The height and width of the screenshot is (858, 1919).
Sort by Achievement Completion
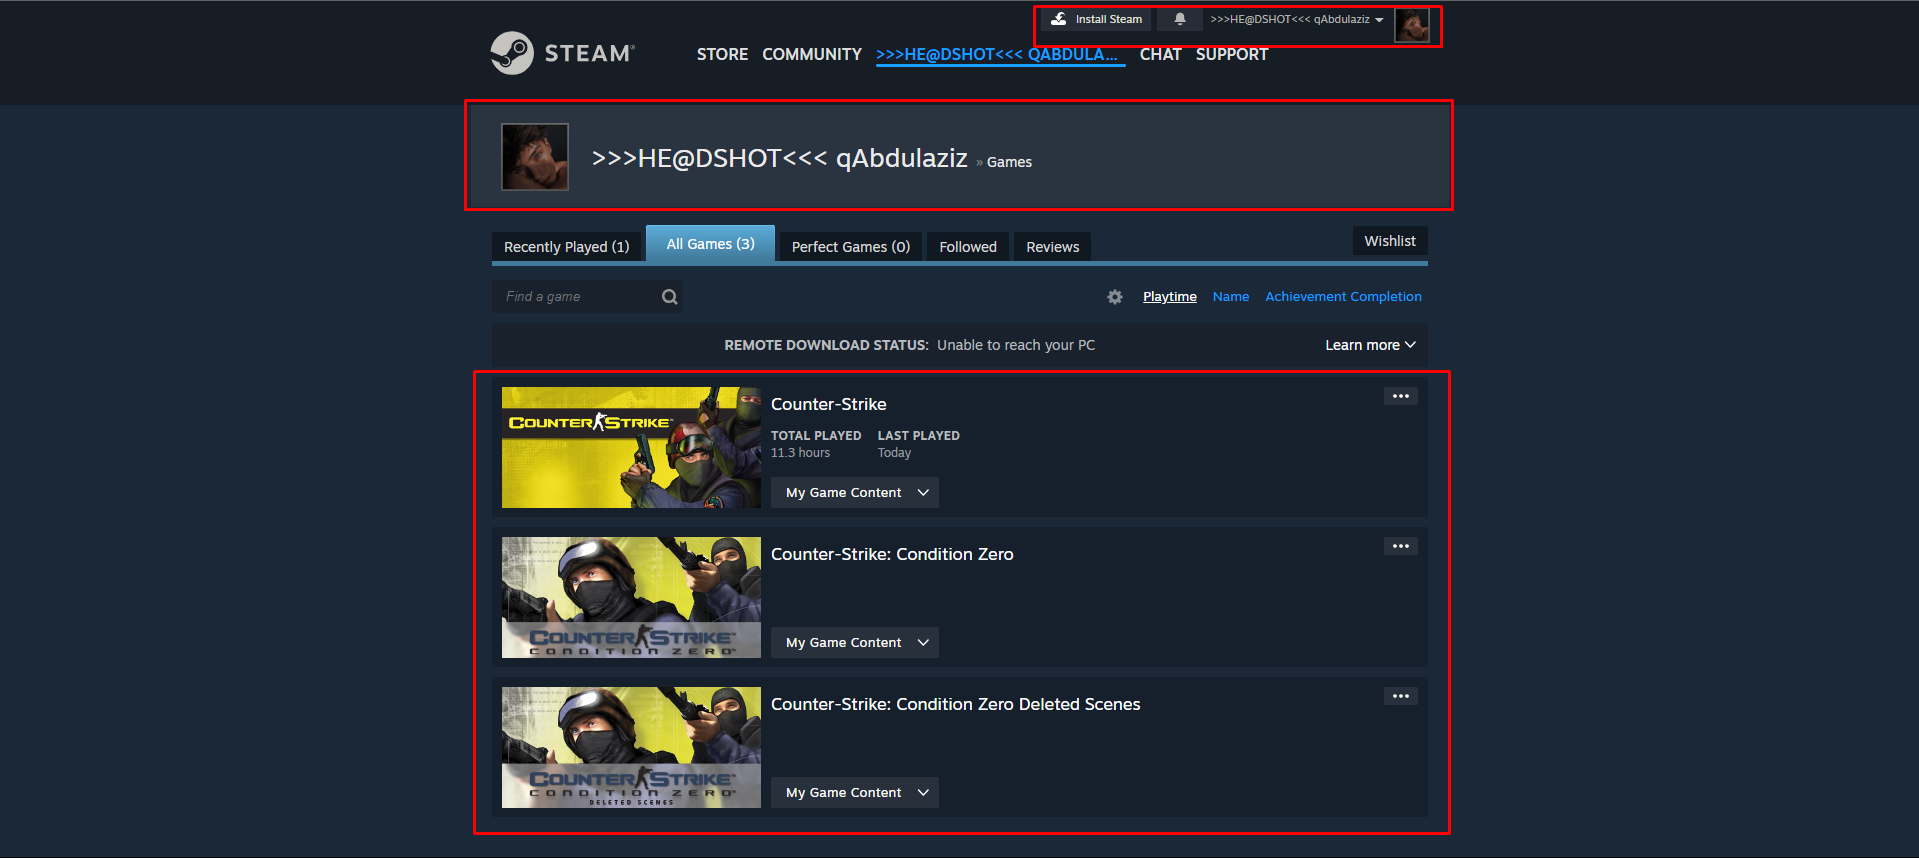1343,297
